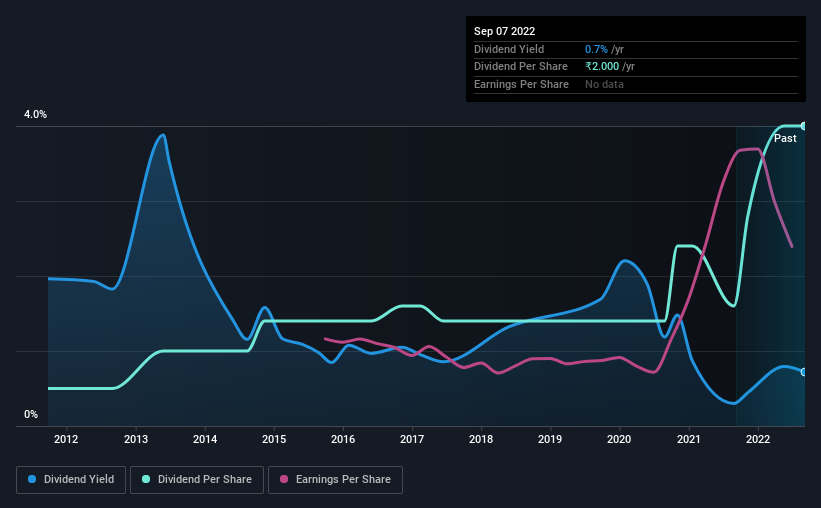This screenshot has width=821, height=508.
Task: Select the Dividend Yield end point marker
Action: 804,372
